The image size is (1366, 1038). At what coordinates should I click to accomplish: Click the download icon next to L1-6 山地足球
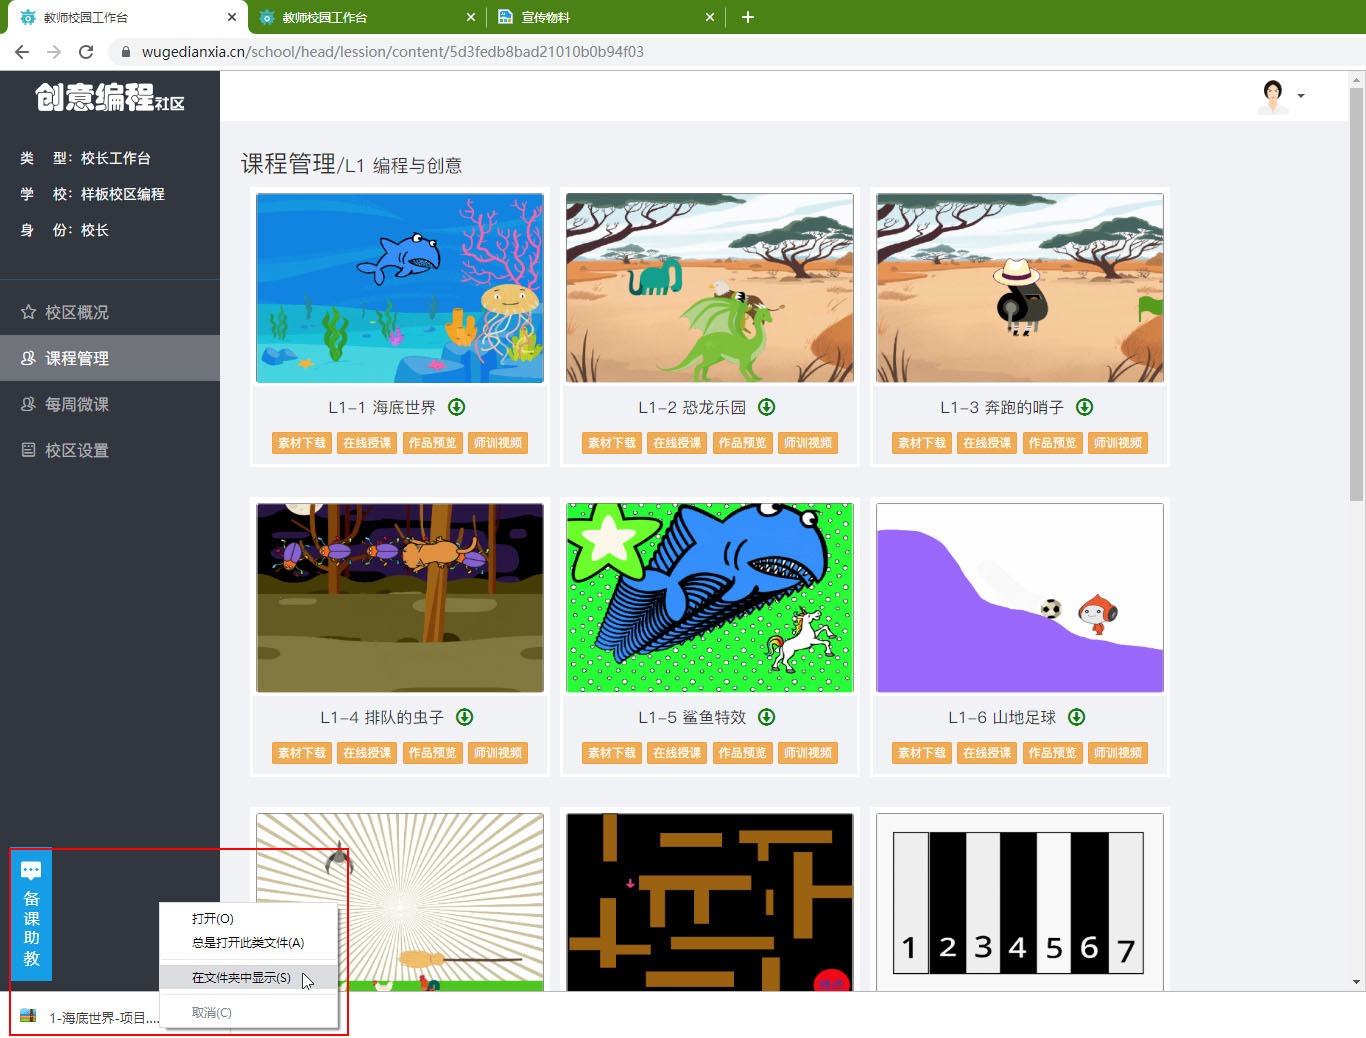click(1077, 717)
